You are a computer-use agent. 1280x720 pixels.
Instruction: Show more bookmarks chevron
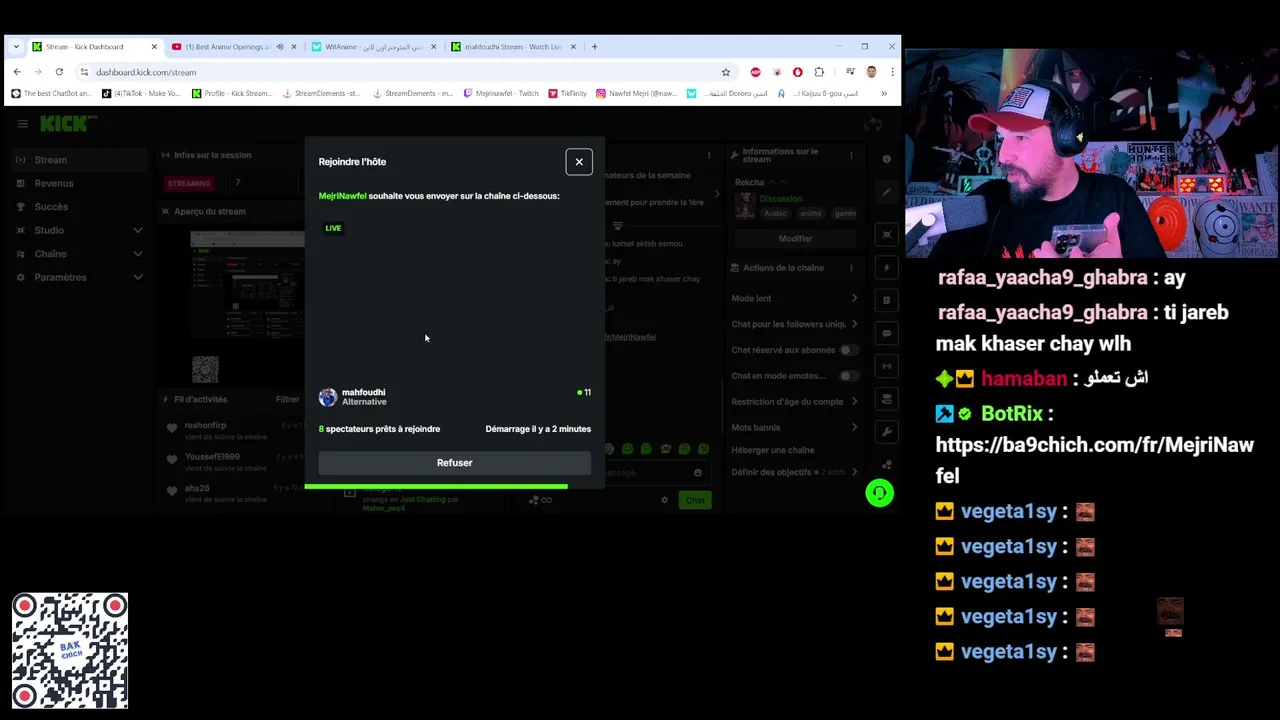coord(883,93)
